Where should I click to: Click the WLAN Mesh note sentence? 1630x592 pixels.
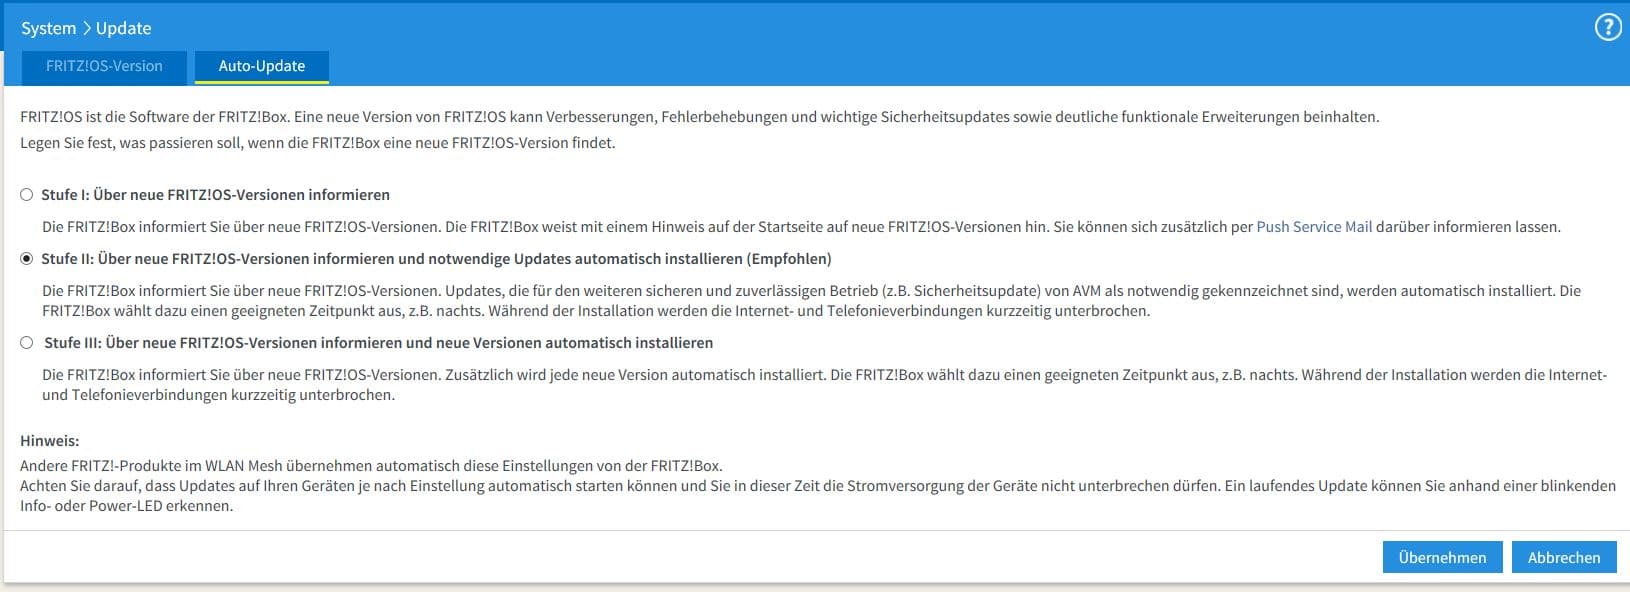[x=371, y=466]
